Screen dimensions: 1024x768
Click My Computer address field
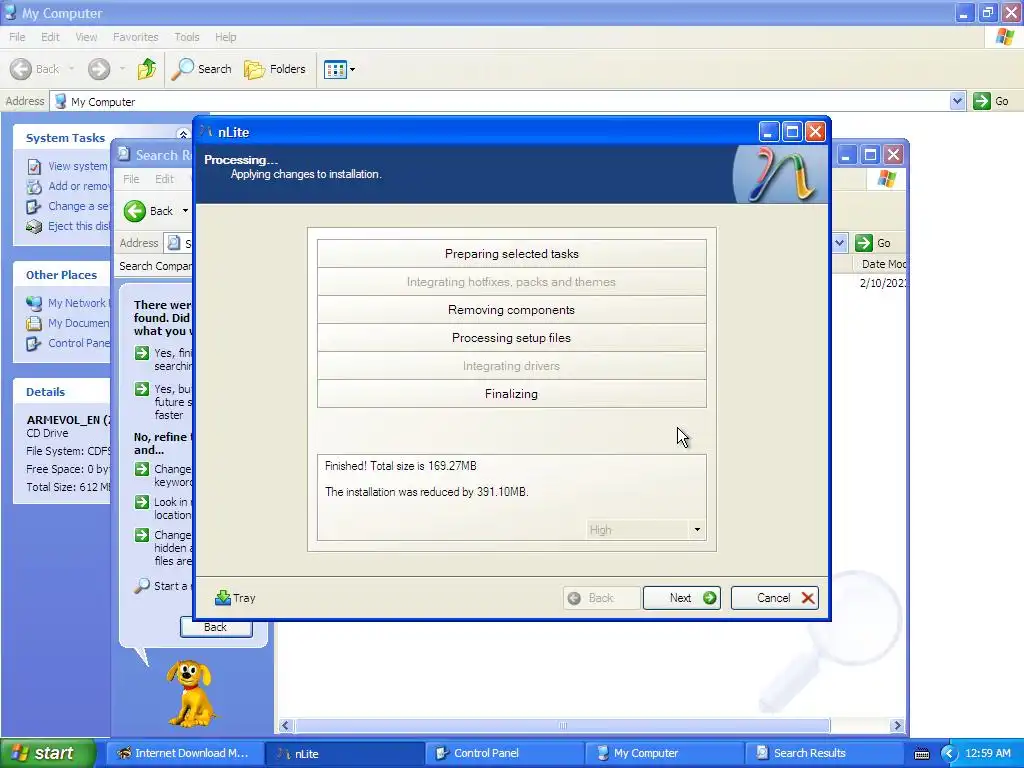pyautogui.click(x=500, y=101)
